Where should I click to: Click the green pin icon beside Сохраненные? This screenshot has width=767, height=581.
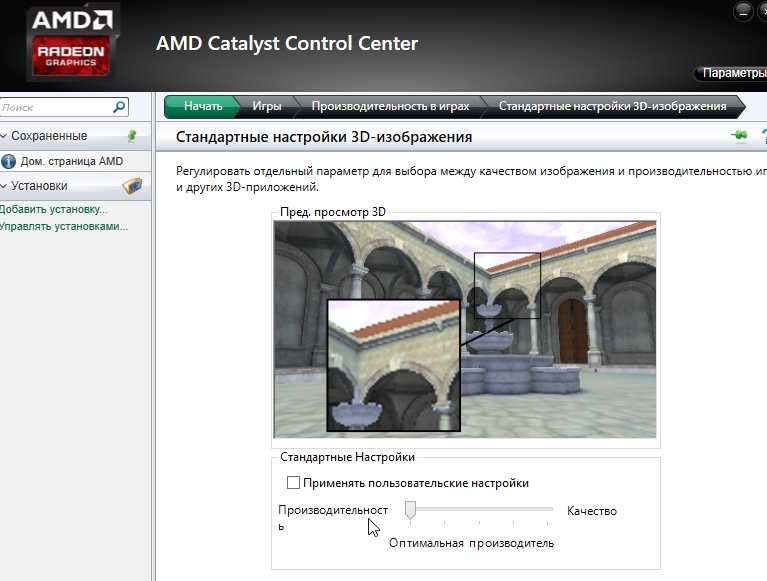tap(132, 136)
